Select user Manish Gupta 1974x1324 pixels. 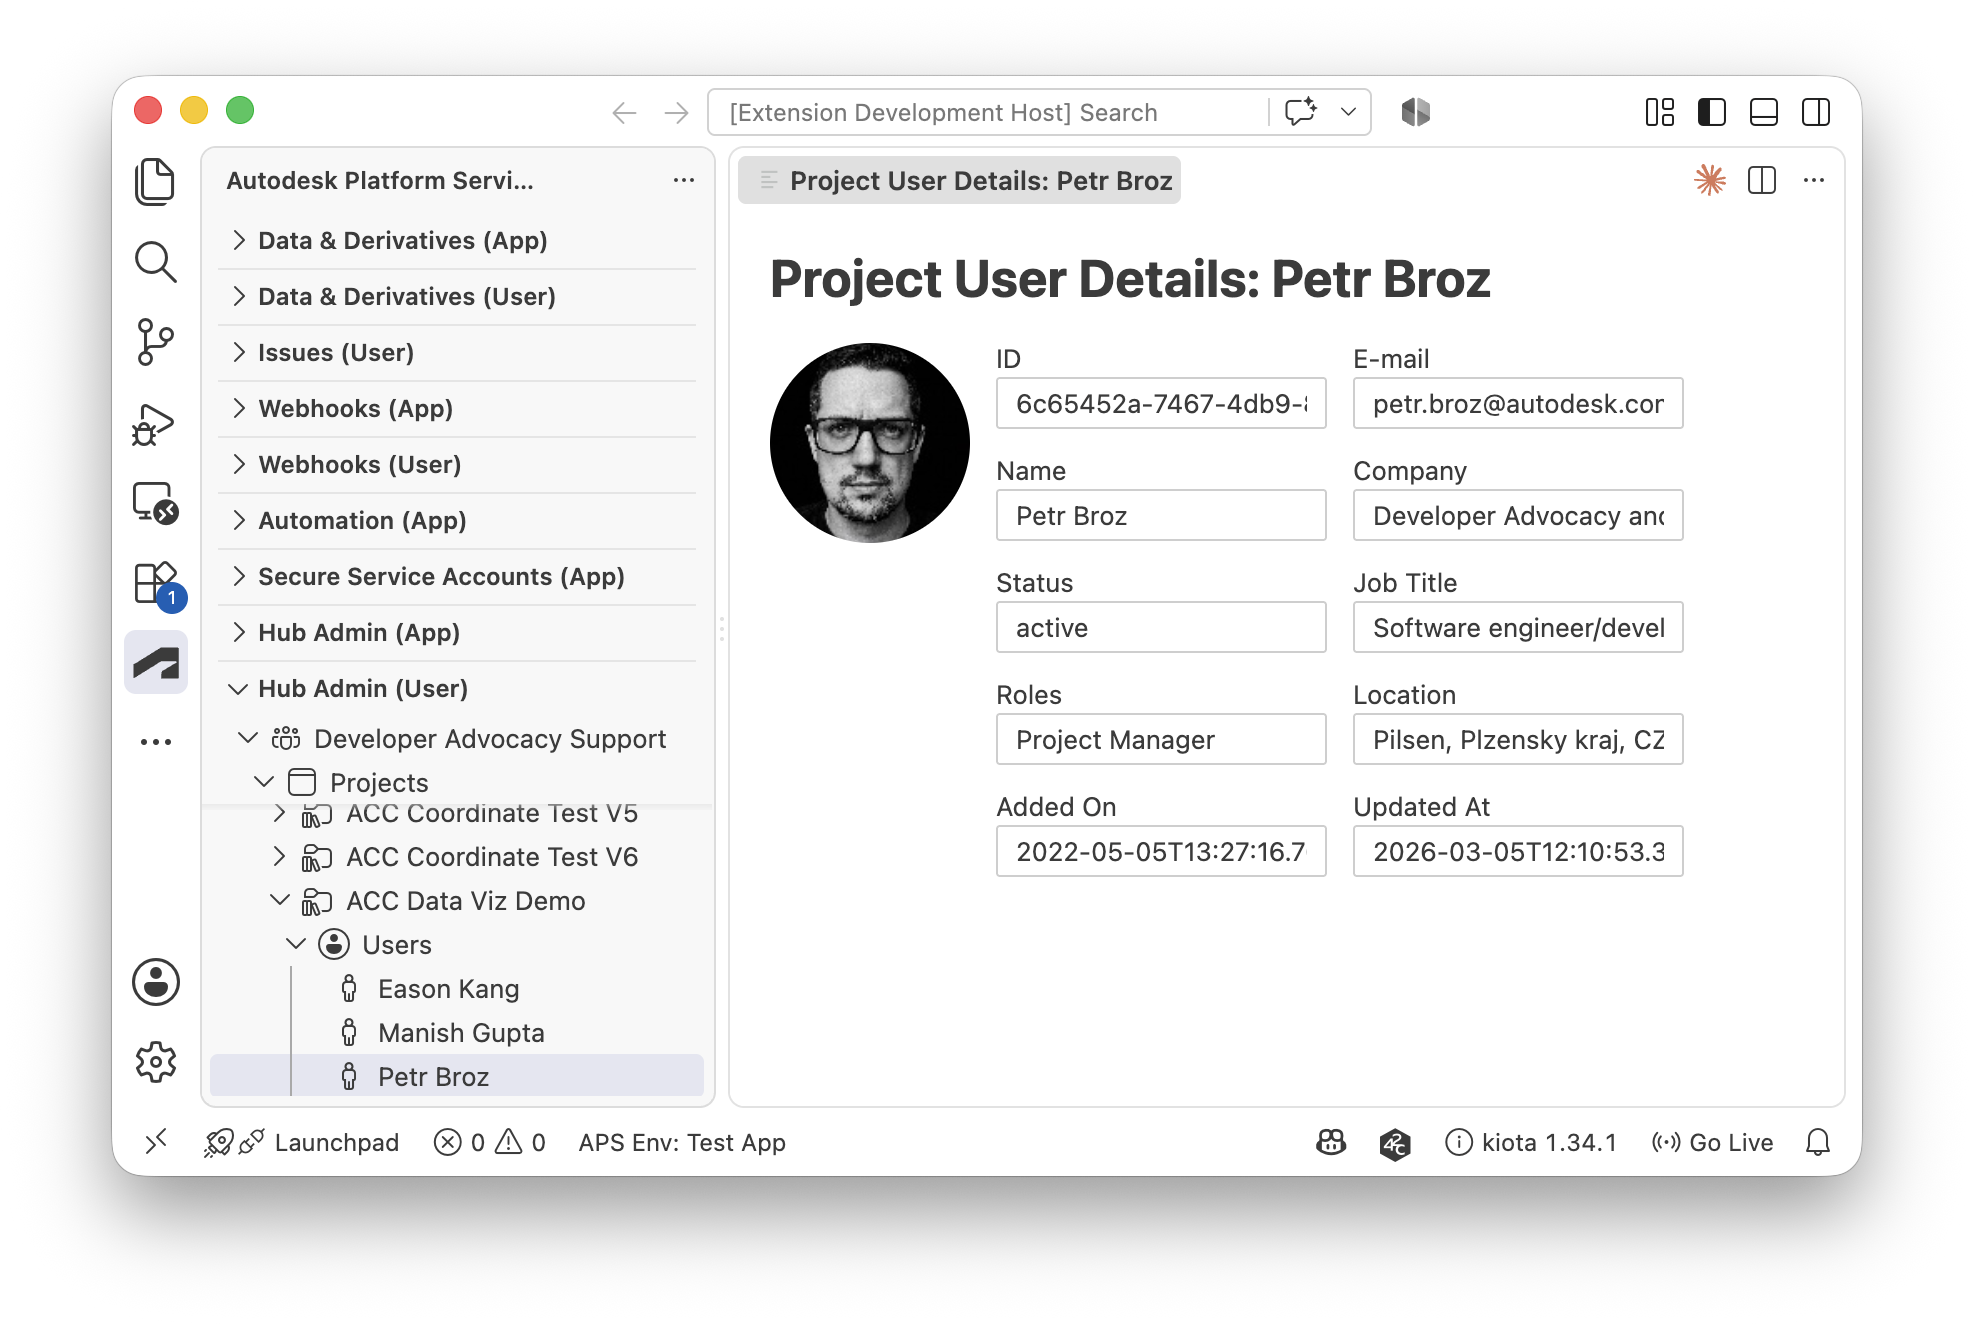click(x=457, y=1032)
